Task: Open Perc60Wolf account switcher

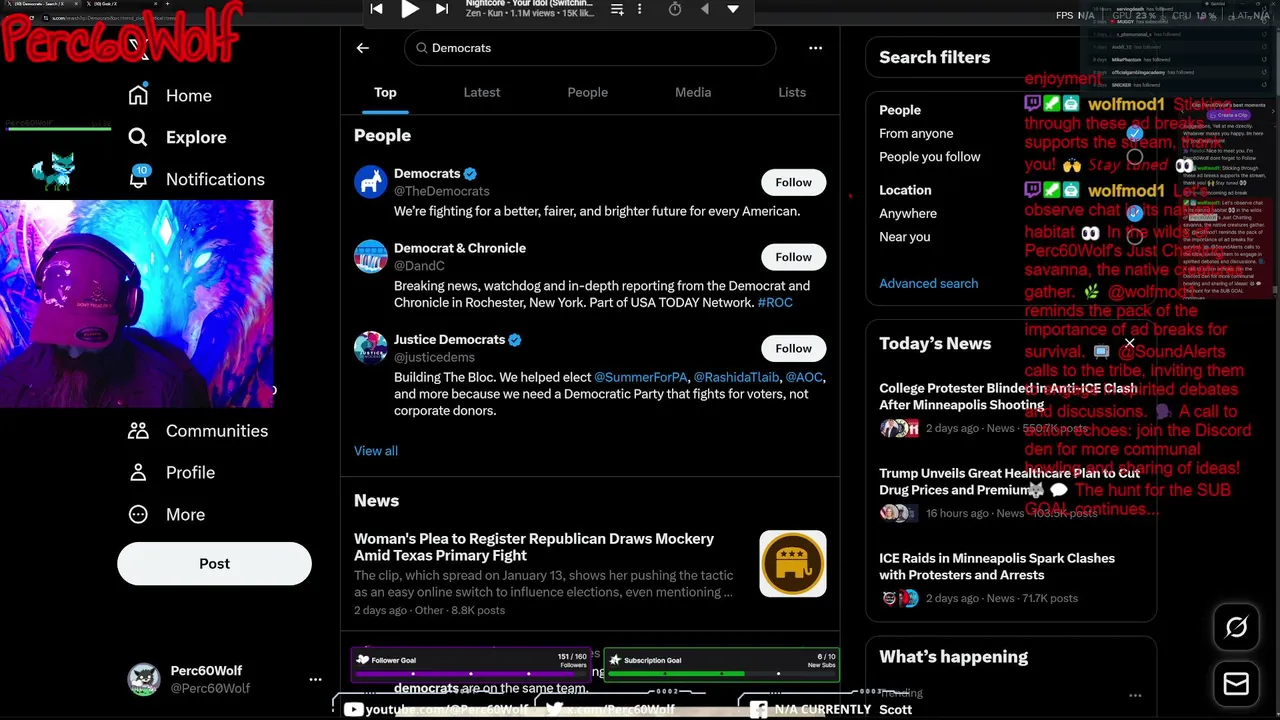Action: [225, 679]
